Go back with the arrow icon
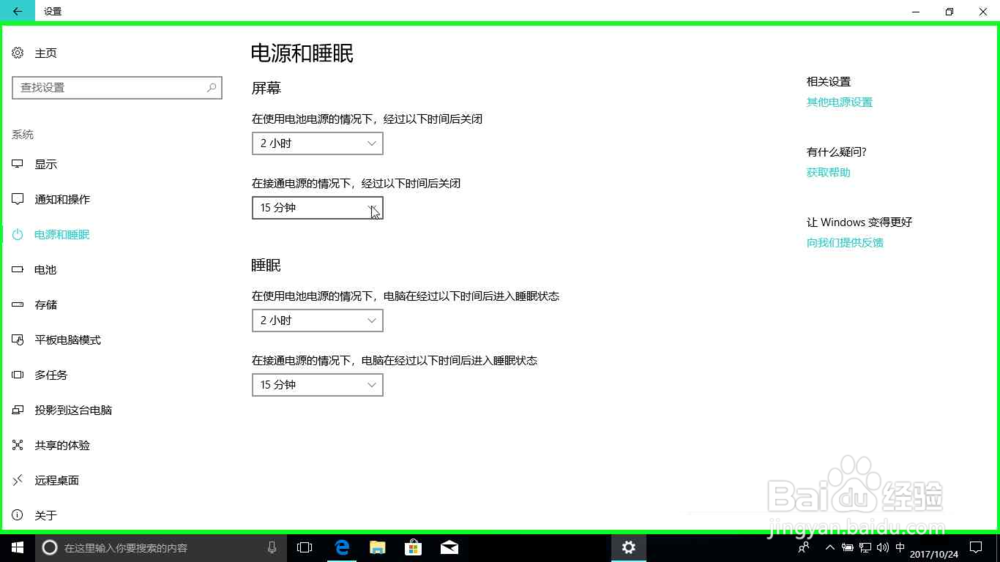This screenshot has width=1000, height=562. tap(17, 11)
